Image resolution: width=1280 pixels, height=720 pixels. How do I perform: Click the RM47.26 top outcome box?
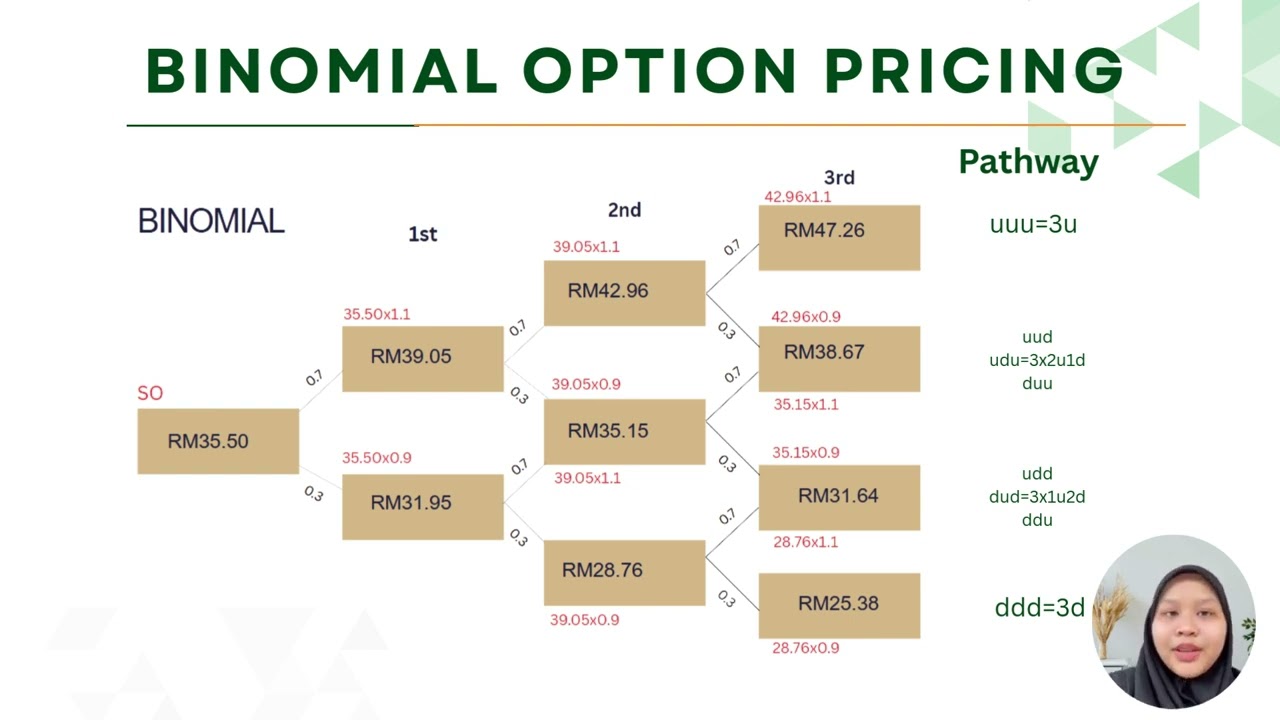(839, 238)
